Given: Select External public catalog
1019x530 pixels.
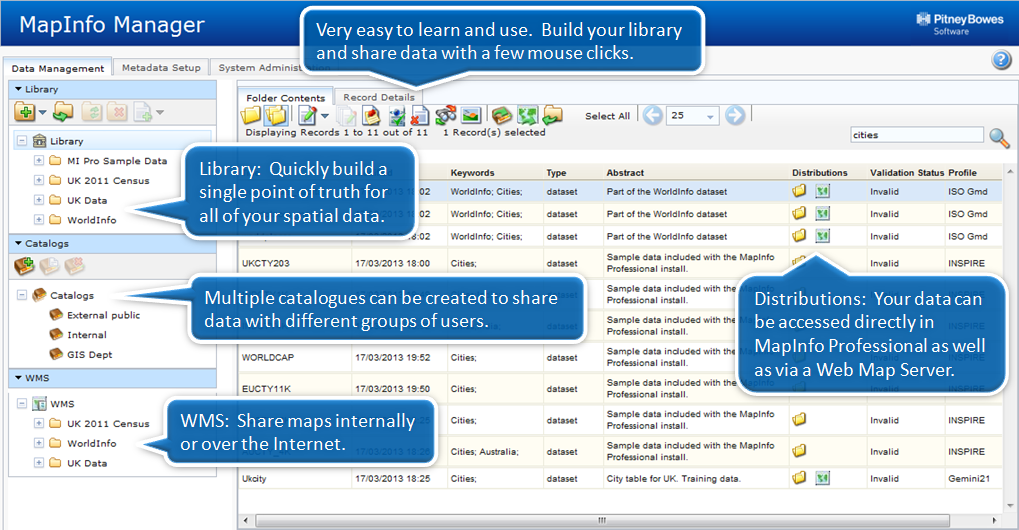Looking at the screenshot, I should (x=103, y=315).
